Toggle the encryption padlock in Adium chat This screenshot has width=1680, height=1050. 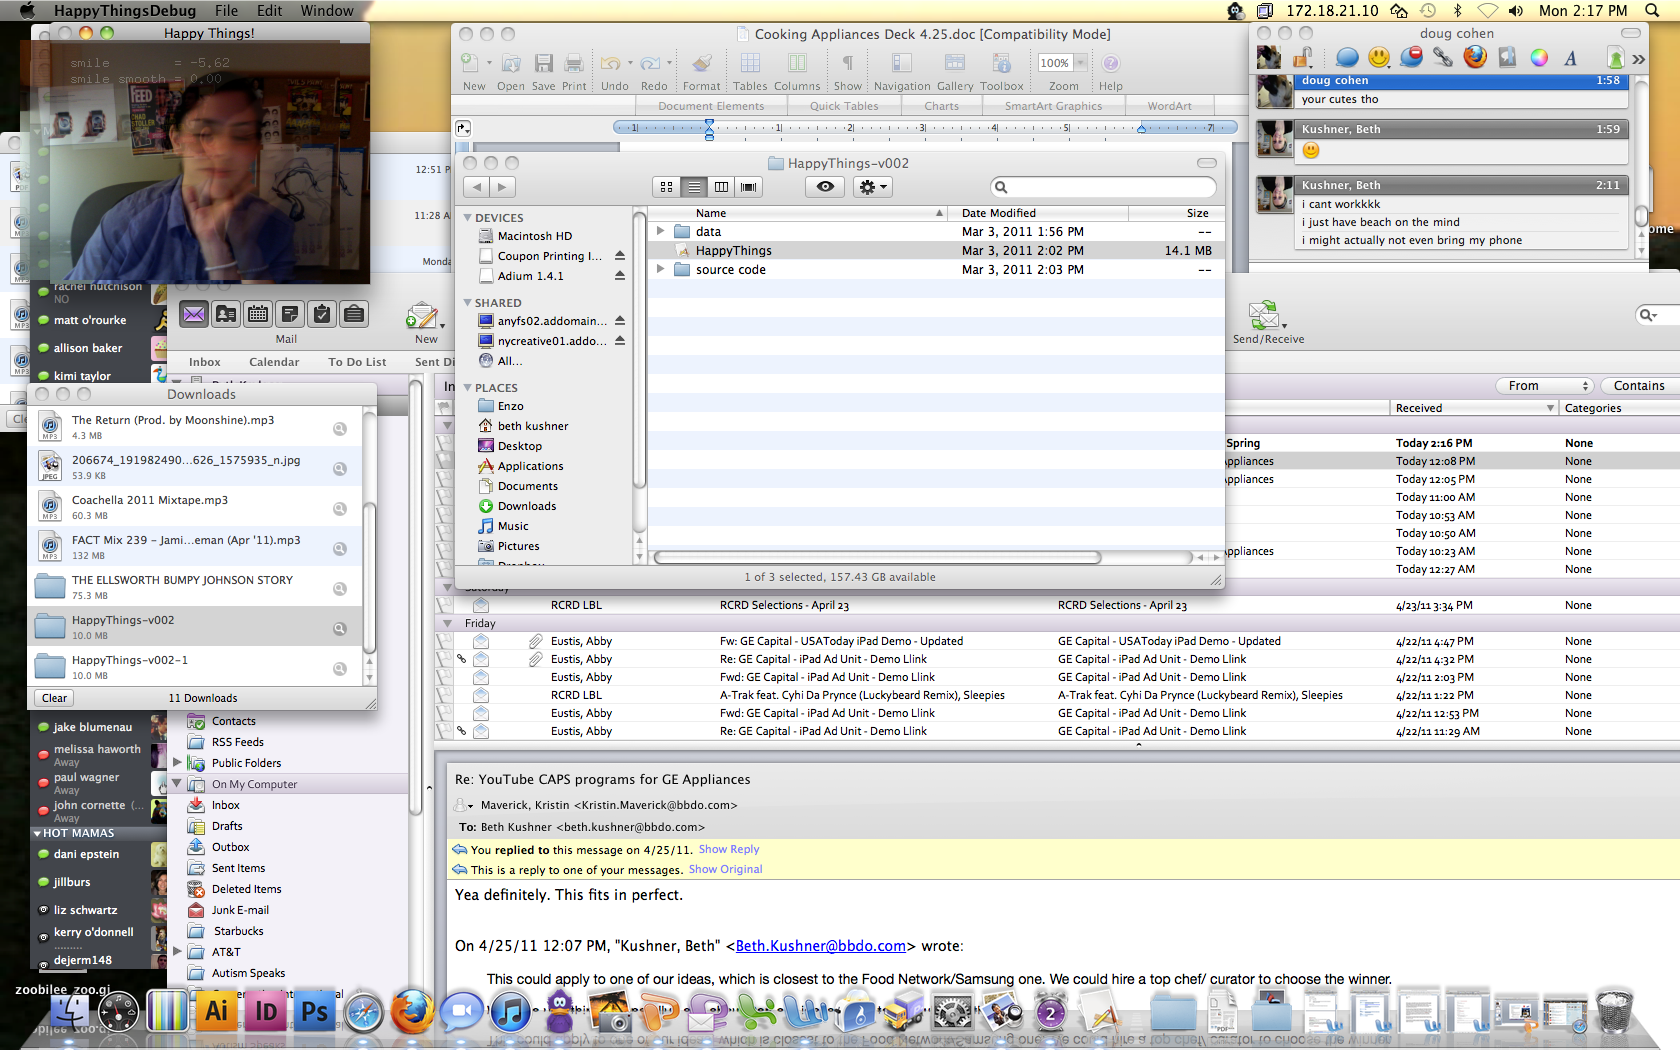pos(1303,57)
